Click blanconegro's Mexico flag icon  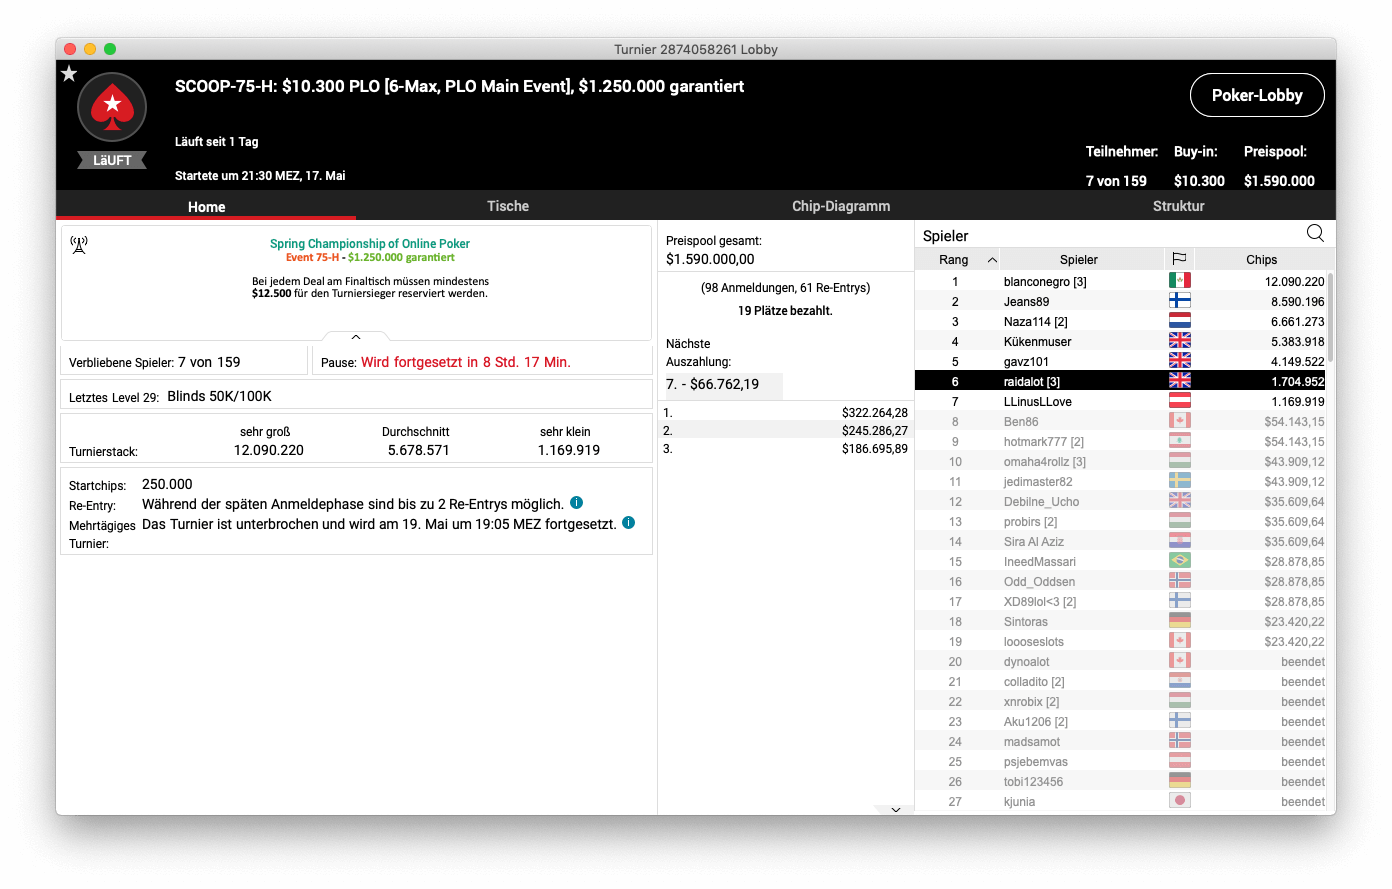coord(1179,282)
